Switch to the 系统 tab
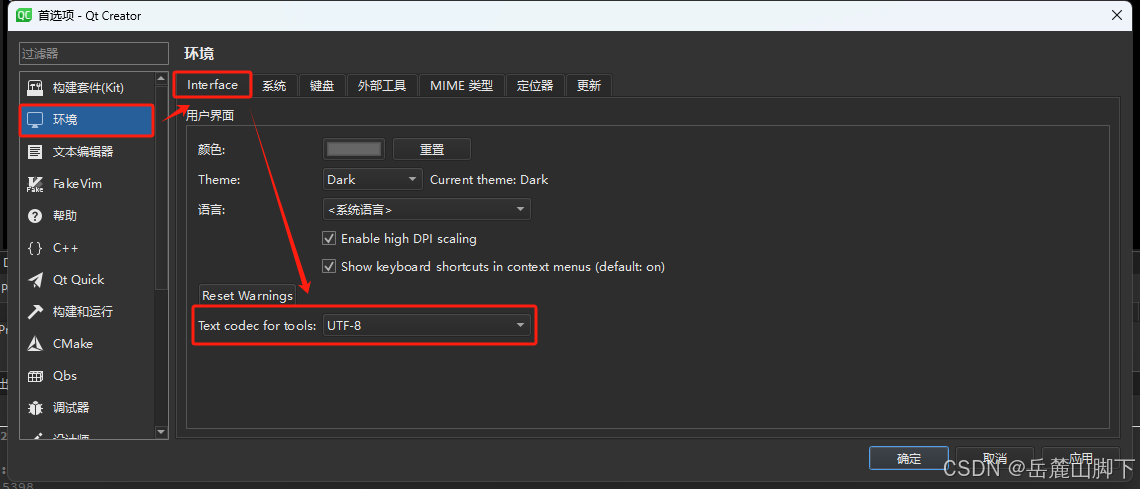This screenshot has height=489, width=1140. (x=274, y=86)
